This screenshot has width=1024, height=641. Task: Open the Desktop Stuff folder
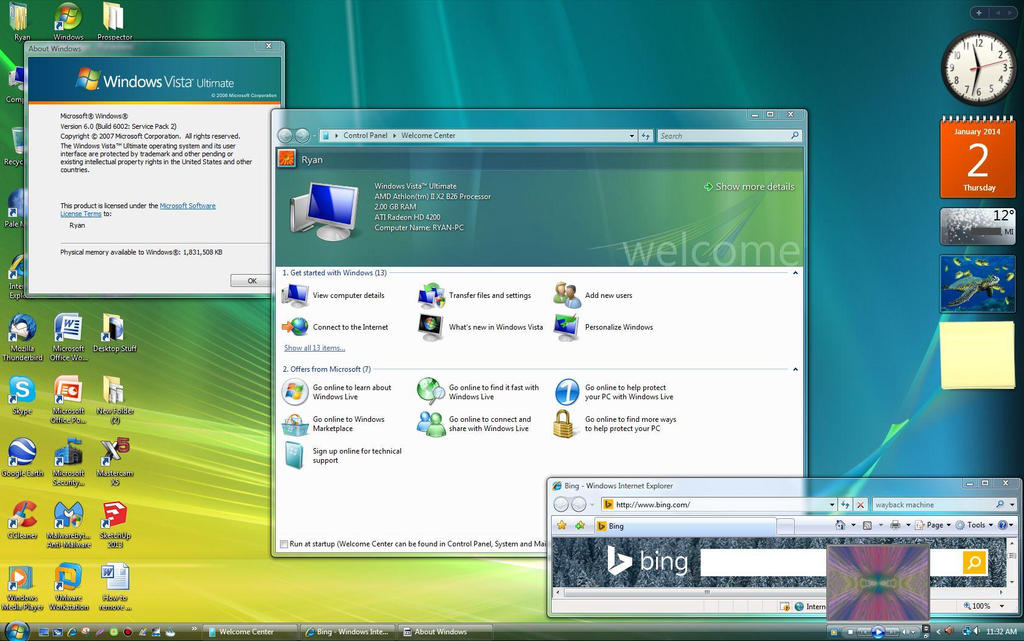click(114, 334)
